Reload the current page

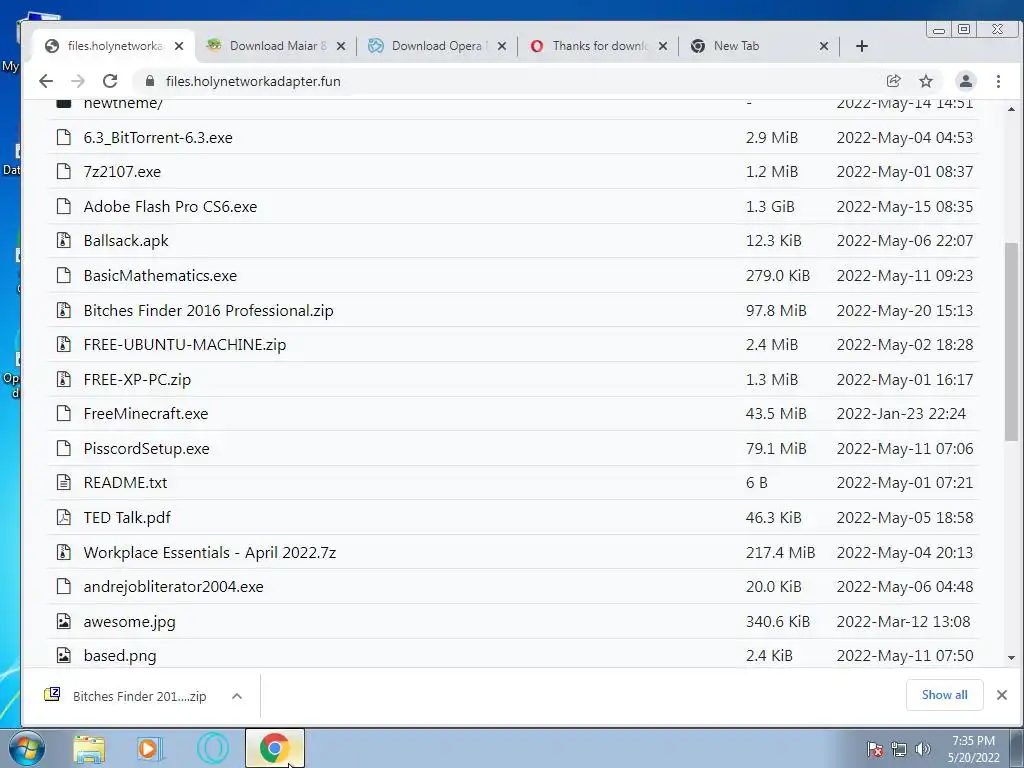tap(110, 81)
